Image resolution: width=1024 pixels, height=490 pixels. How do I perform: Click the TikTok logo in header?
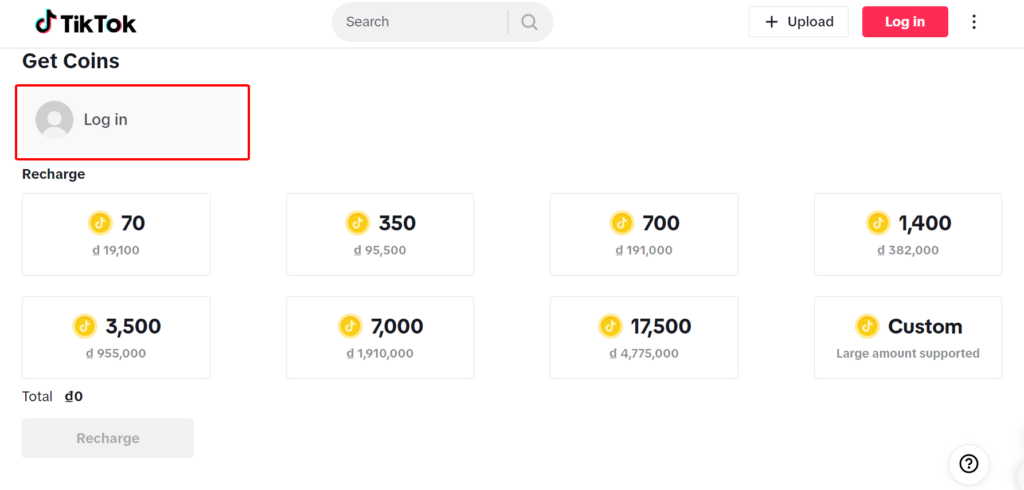click(86, 22)
